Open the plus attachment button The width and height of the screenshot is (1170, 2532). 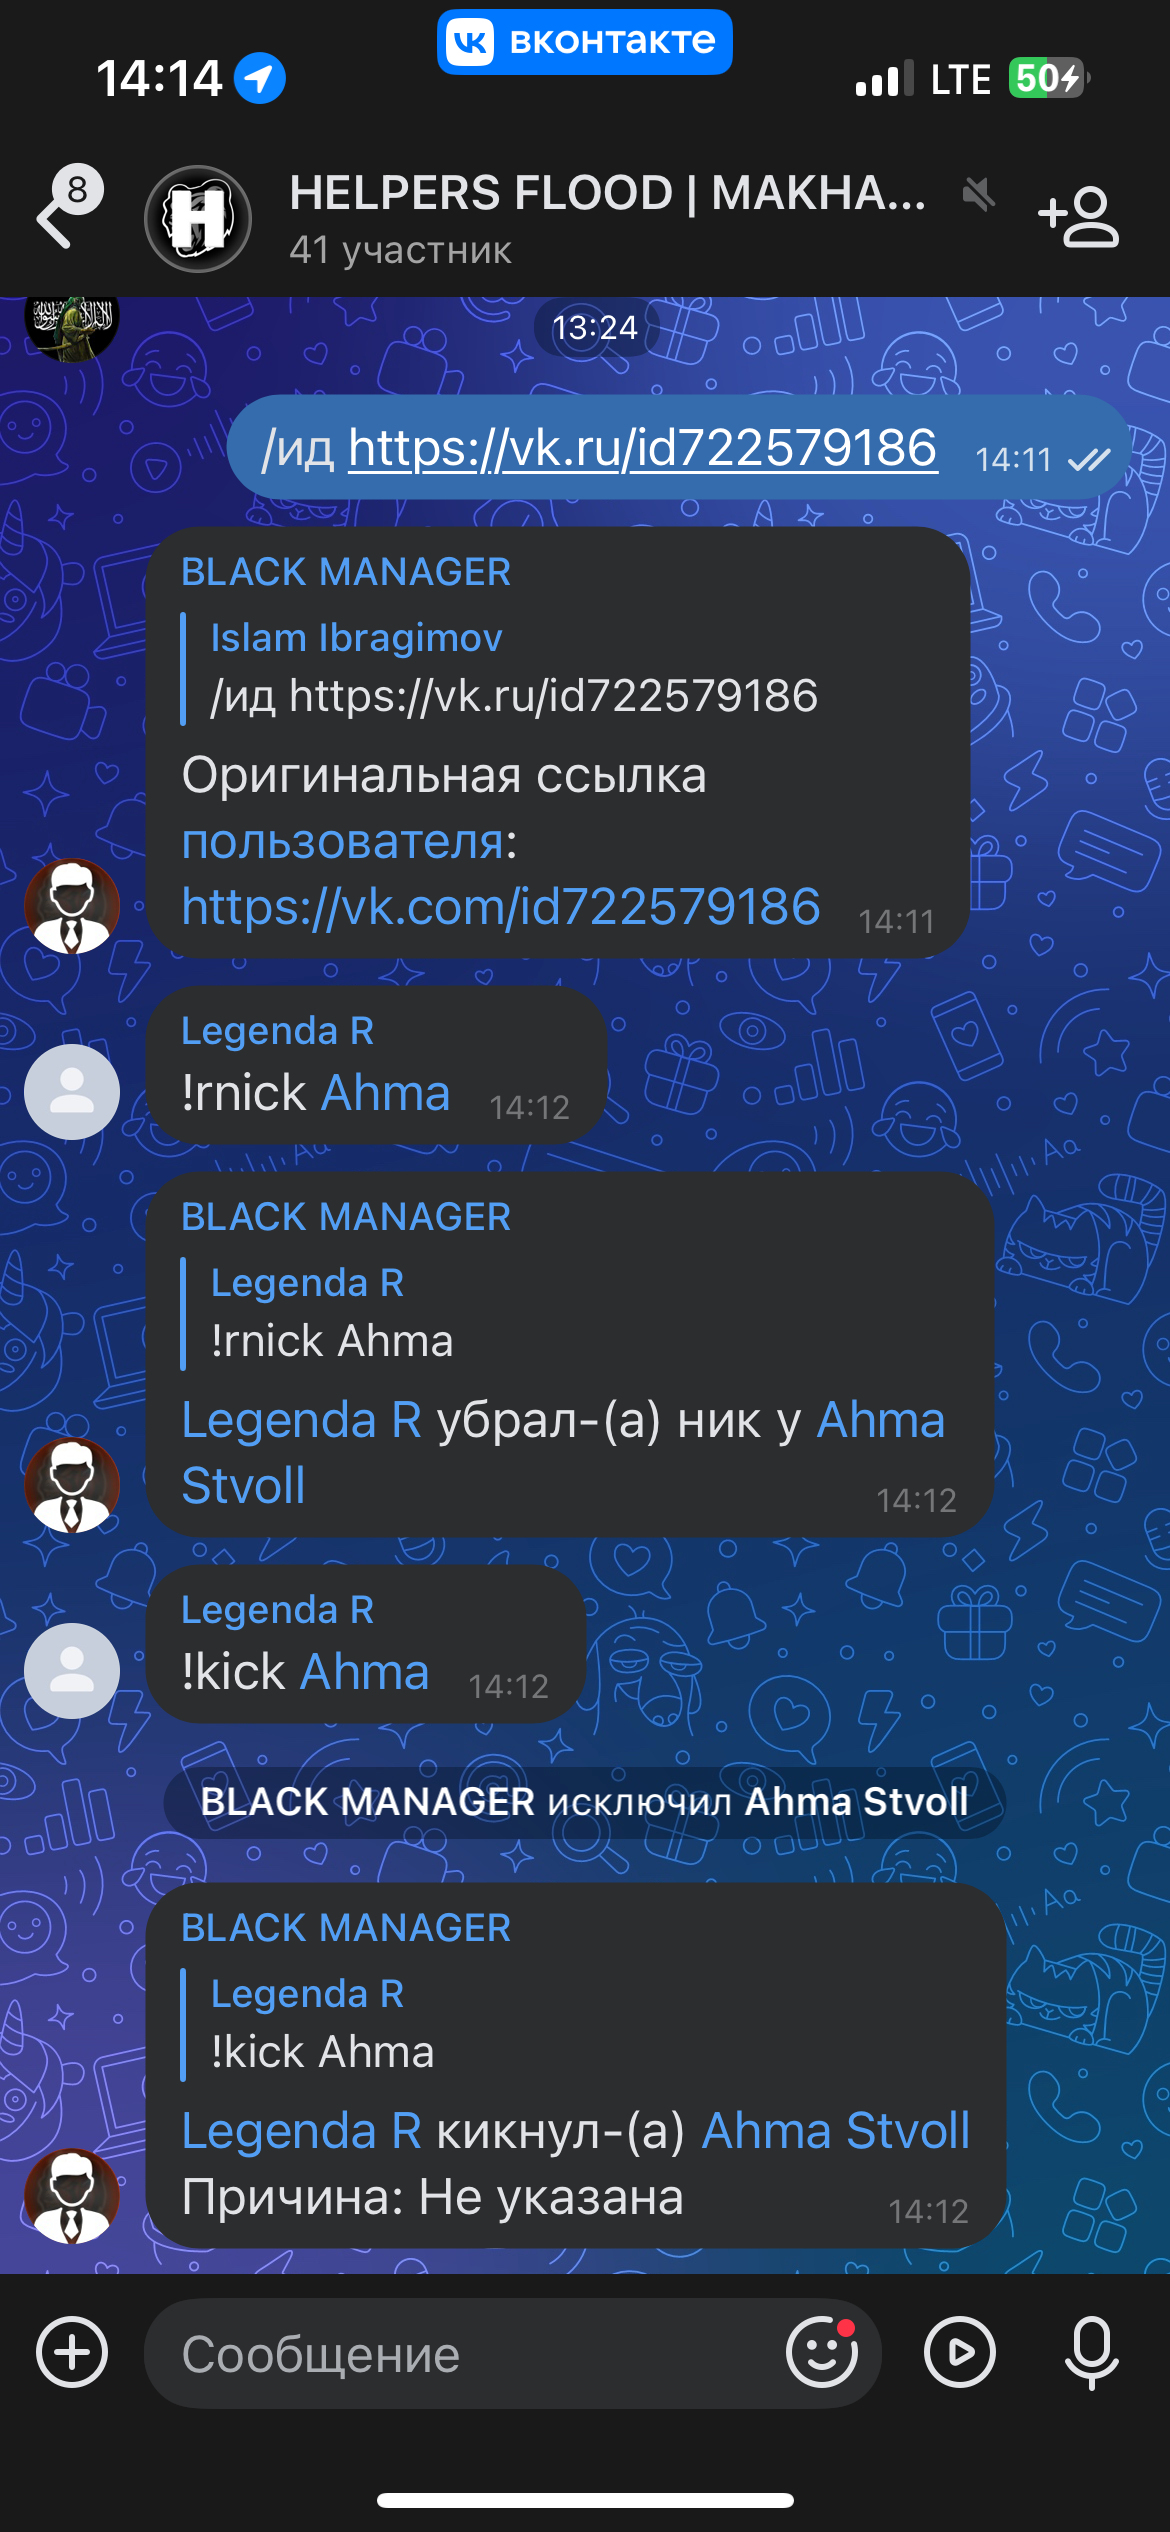pos(72,2352)
